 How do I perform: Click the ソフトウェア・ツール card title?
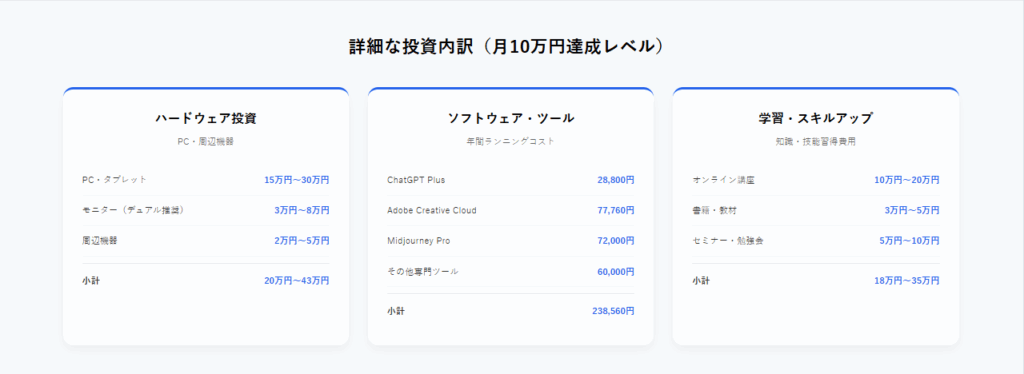(510, 118)
